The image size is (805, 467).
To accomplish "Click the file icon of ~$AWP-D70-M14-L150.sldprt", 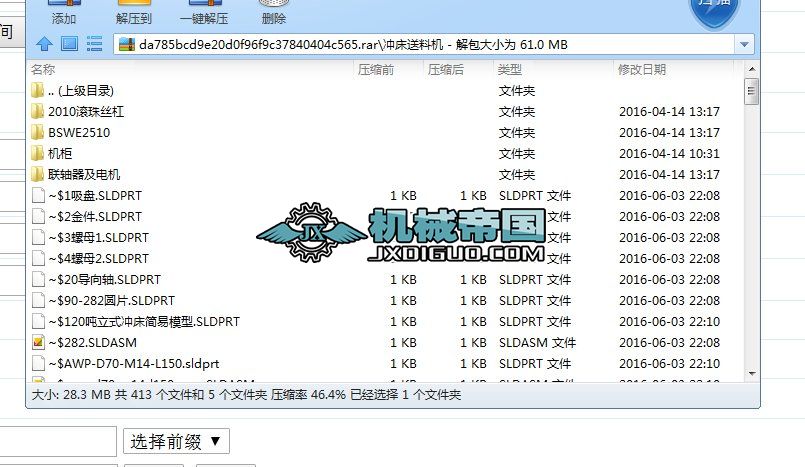I will pos(38,363).
